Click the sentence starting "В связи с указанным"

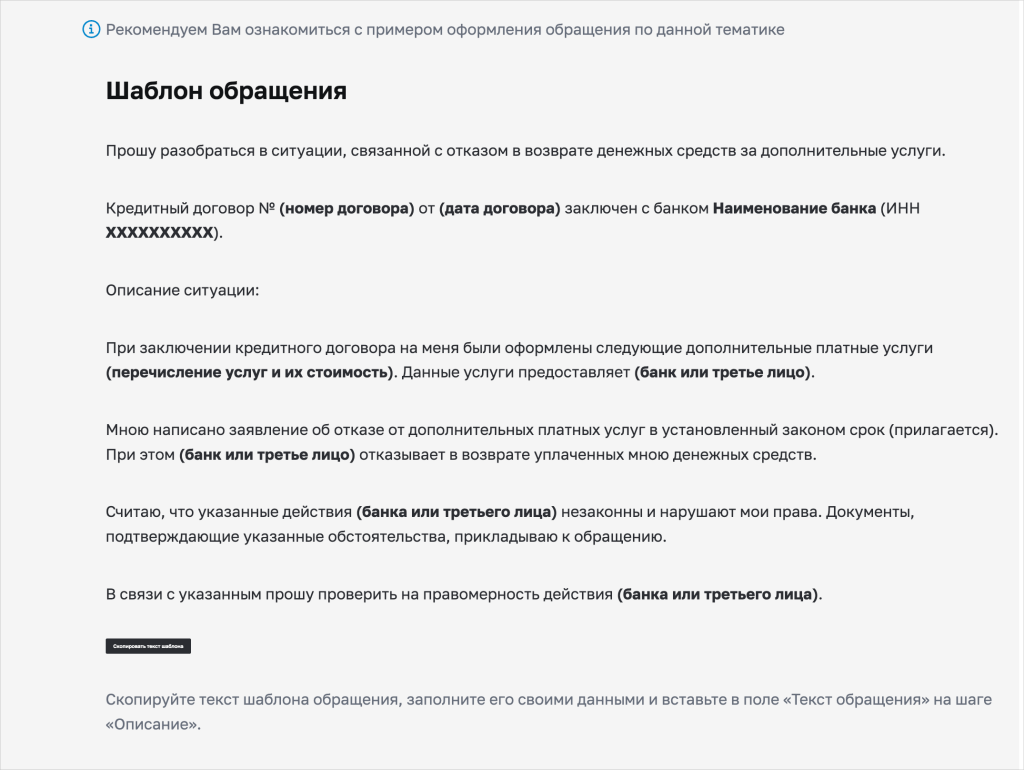[x=360, y=594]
